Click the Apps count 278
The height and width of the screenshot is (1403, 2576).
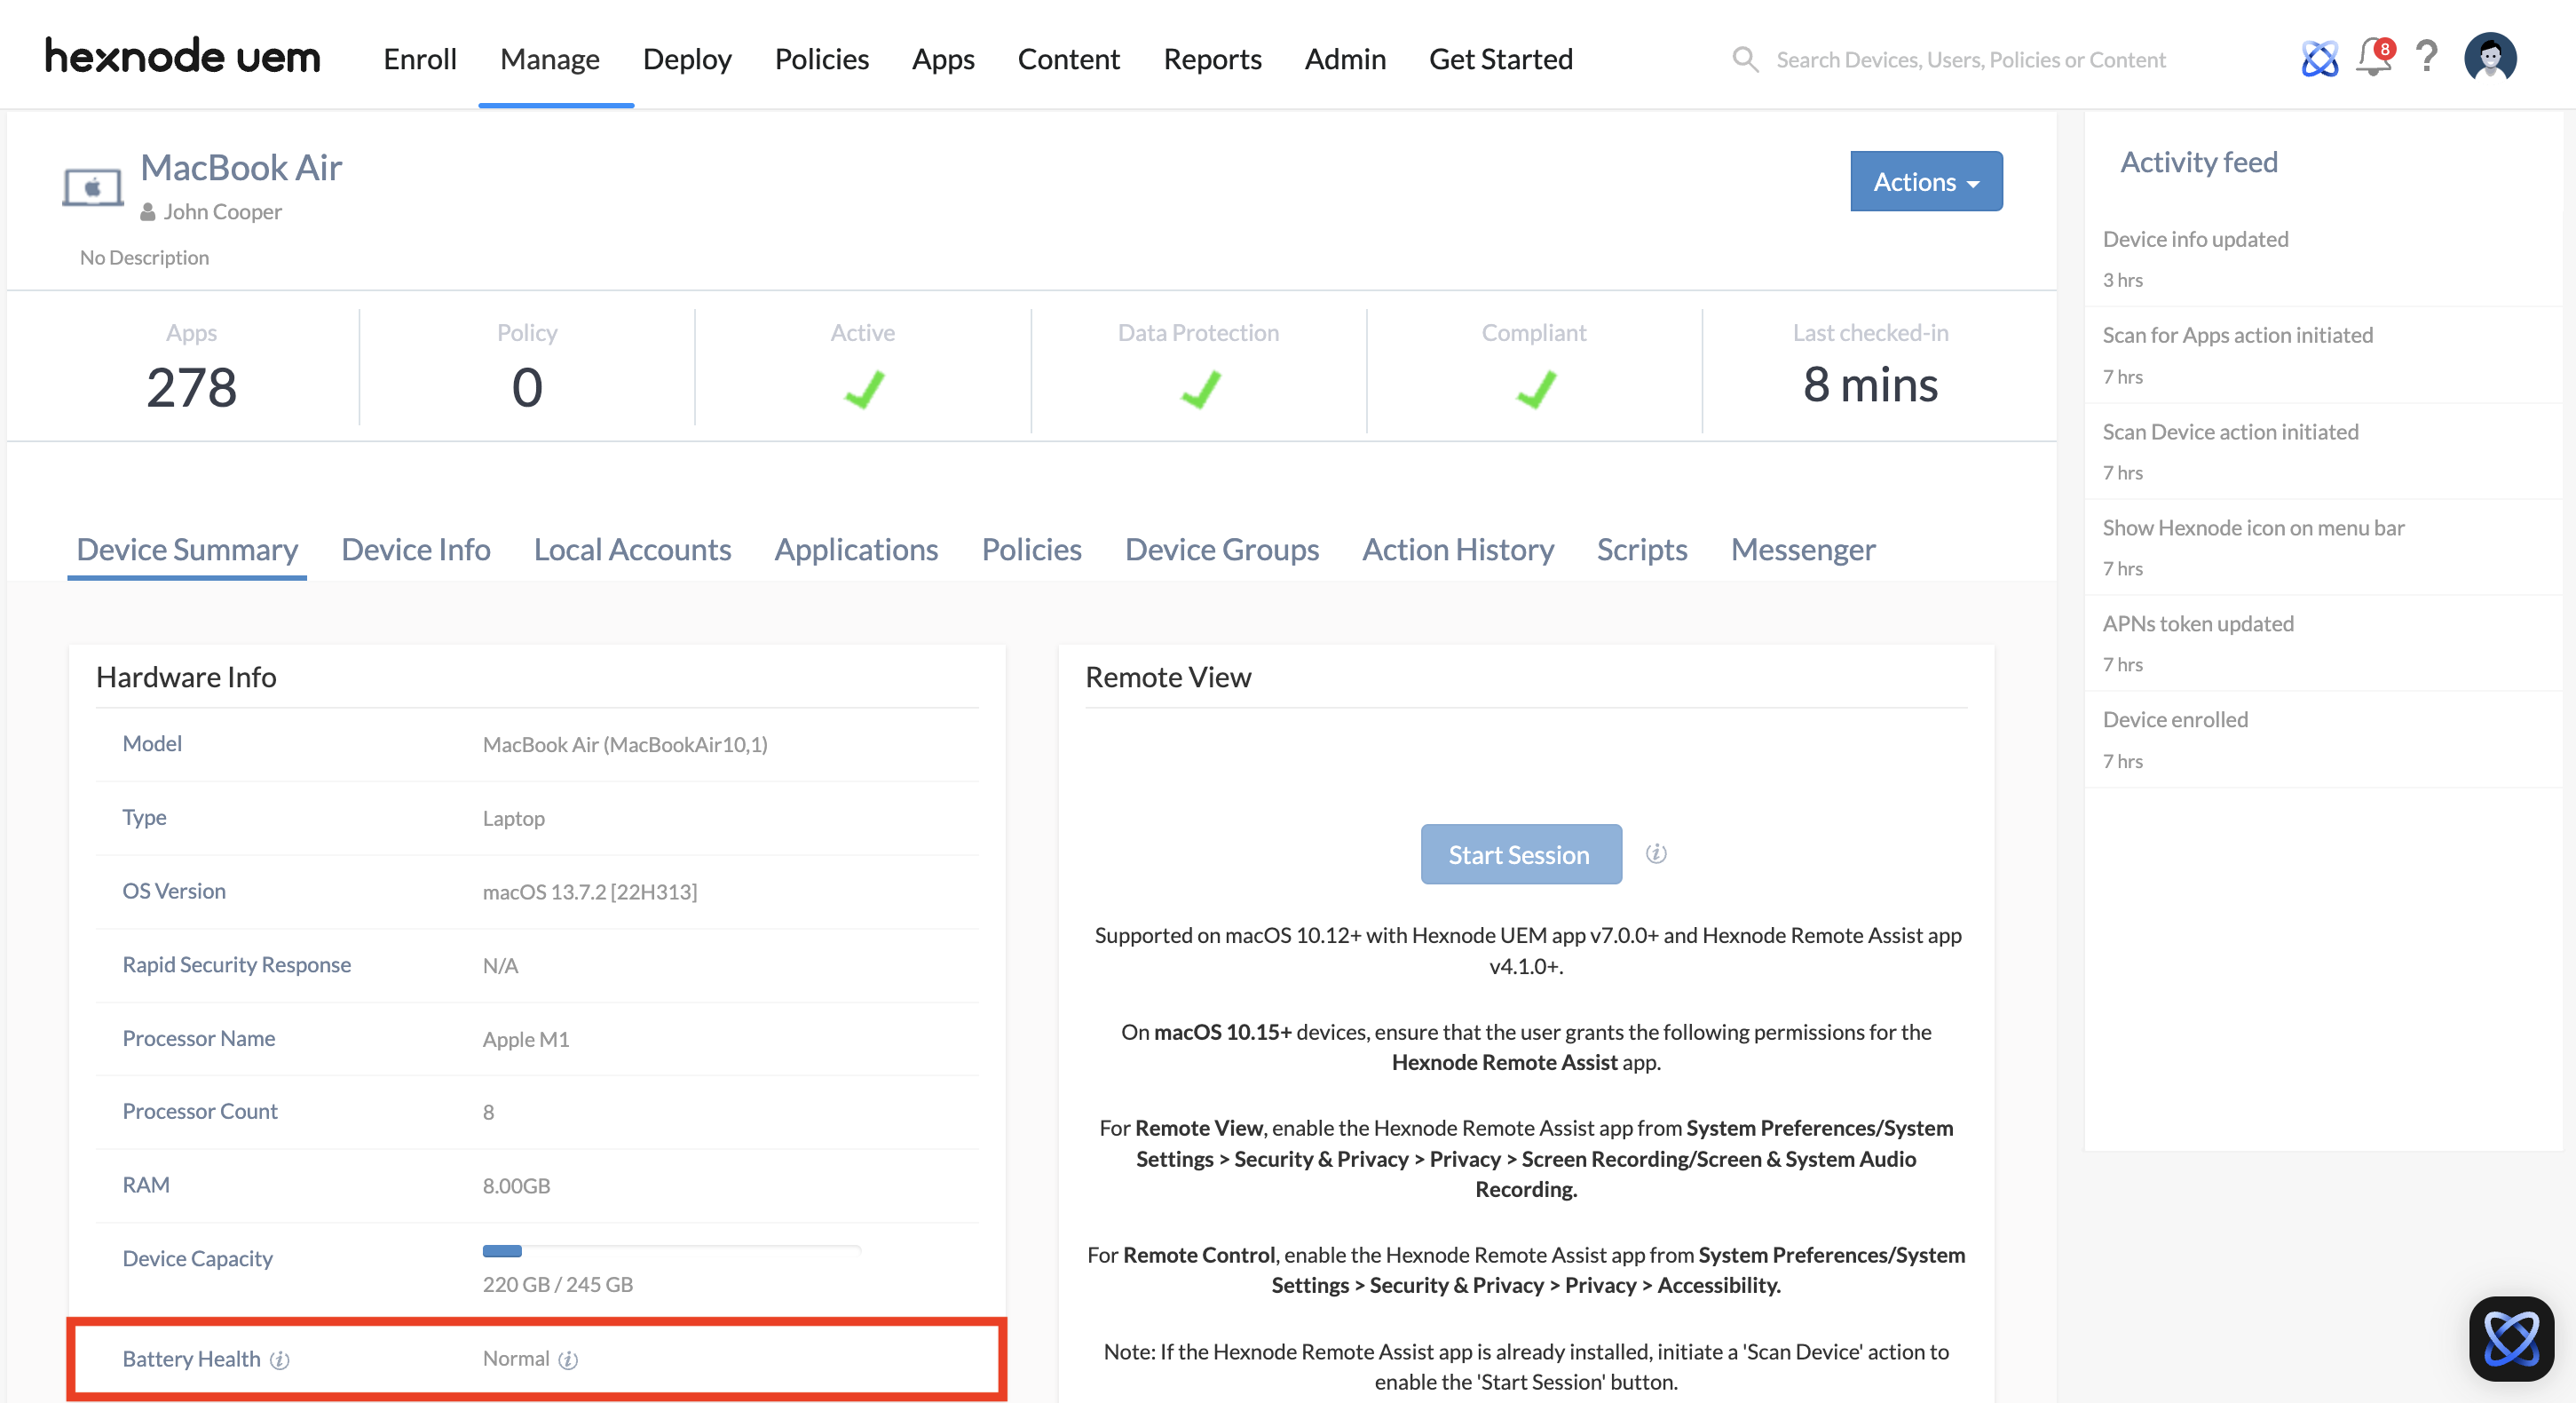coord(191,387)
